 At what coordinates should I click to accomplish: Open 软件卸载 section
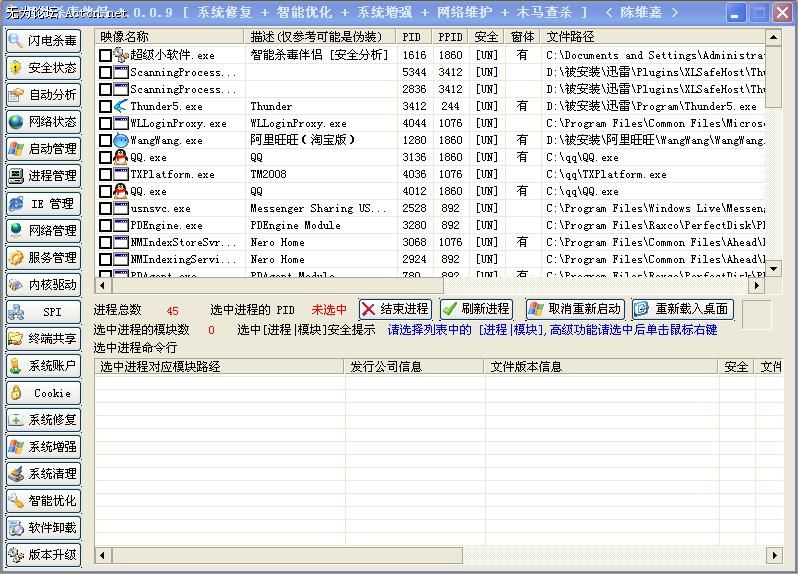click(44, 528)
